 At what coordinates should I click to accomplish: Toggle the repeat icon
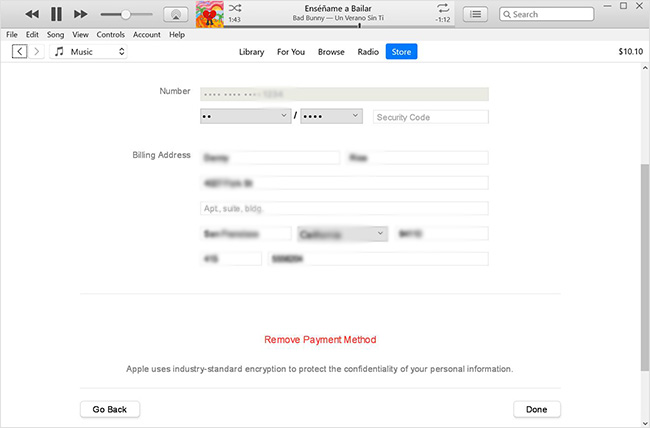click(x=443, y=8)
